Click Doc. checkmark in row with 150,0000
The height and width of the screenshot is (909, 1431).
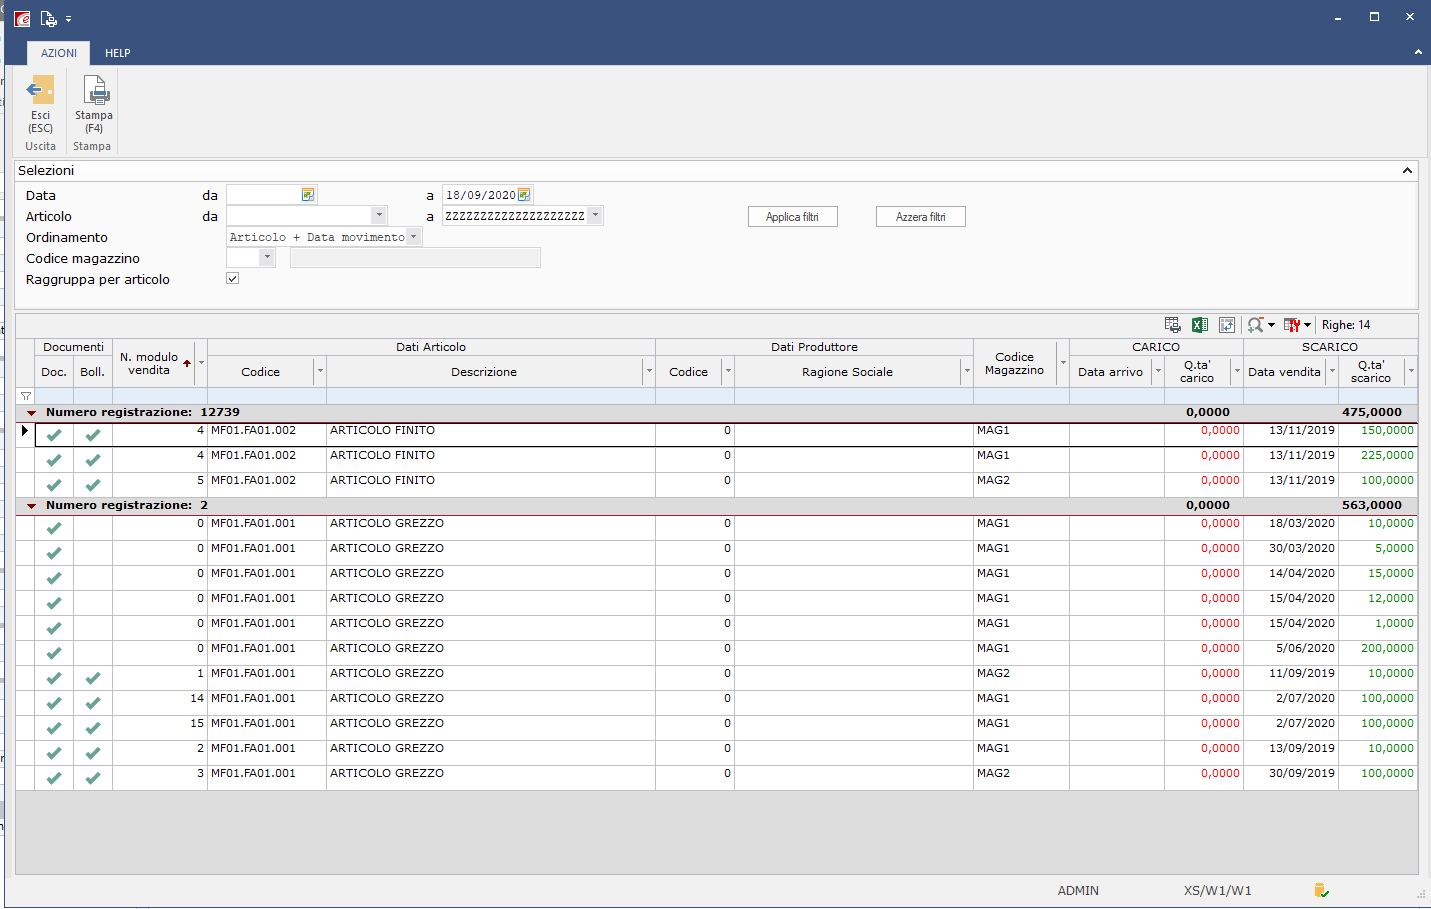(54, 435)
